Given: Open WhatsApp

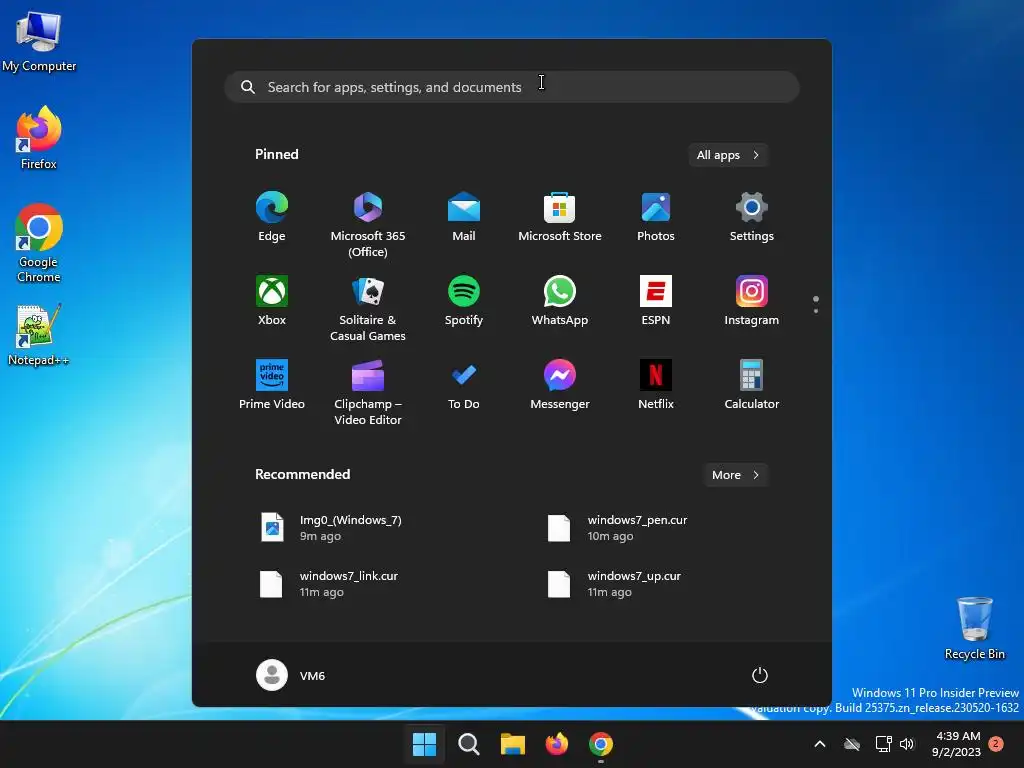Looking at the screenshot, I should click(x=560, y=301).
